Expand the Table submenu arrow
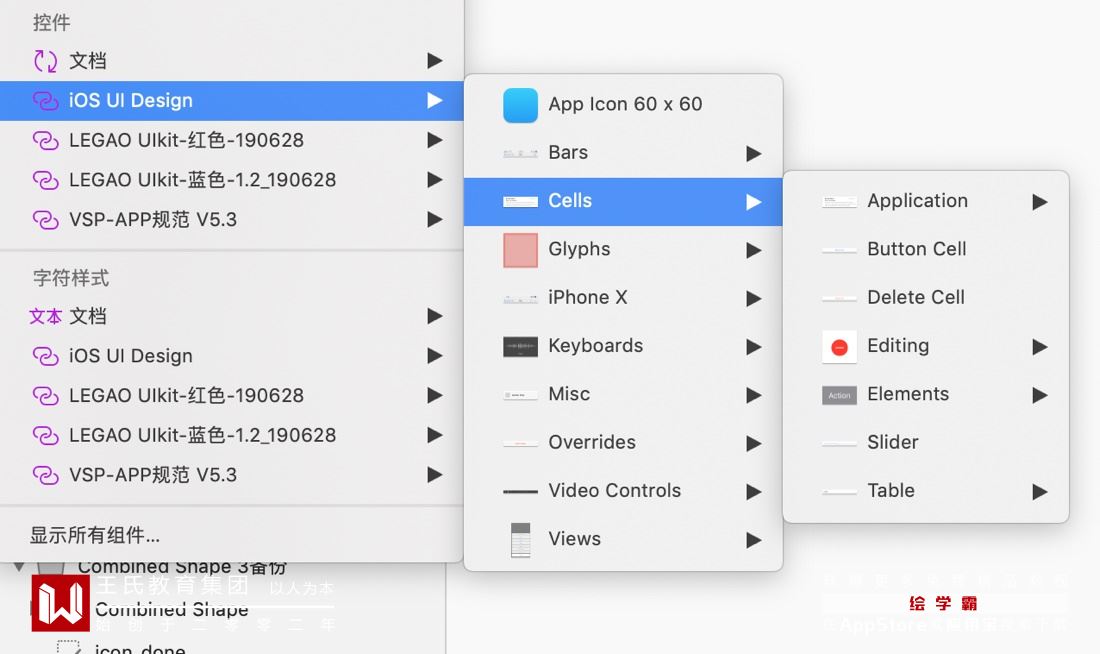 coord(1040,492)
